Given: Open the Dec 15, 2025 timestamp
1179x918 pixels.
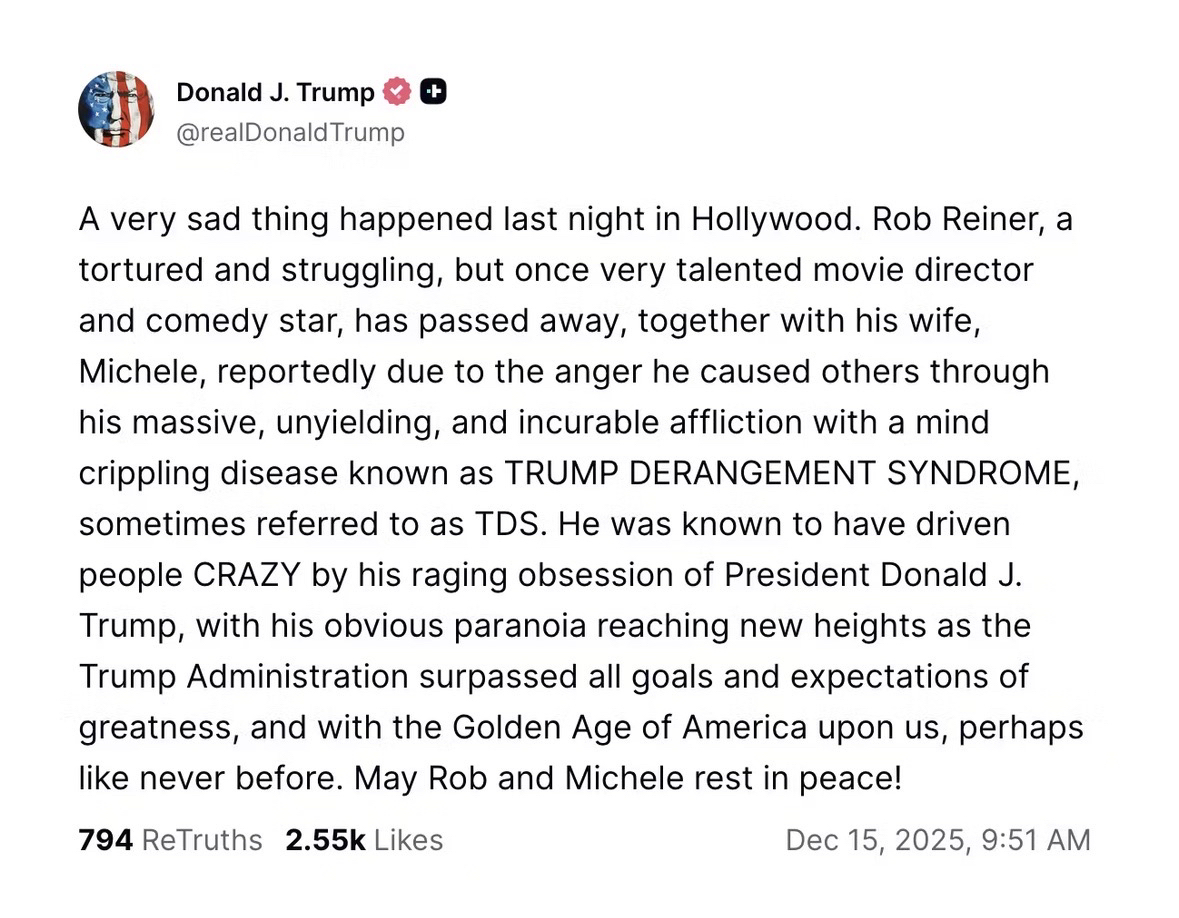Looking at the screenshot, I should click(x=937, y=840).
